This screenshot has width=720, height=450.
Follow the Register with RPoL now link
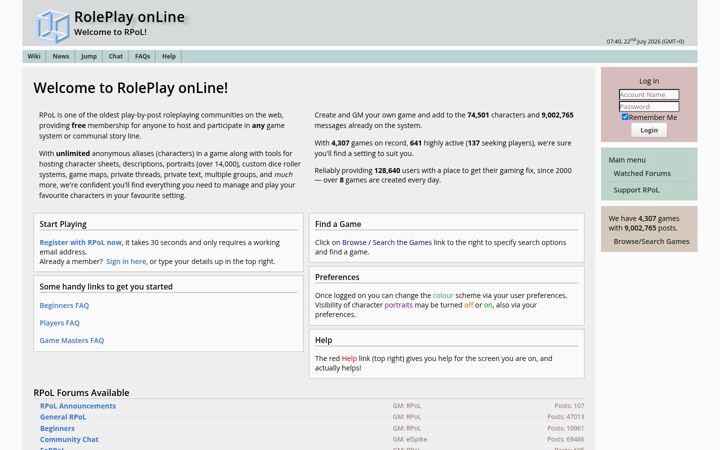pyautogui.click(x=81, y=242)
